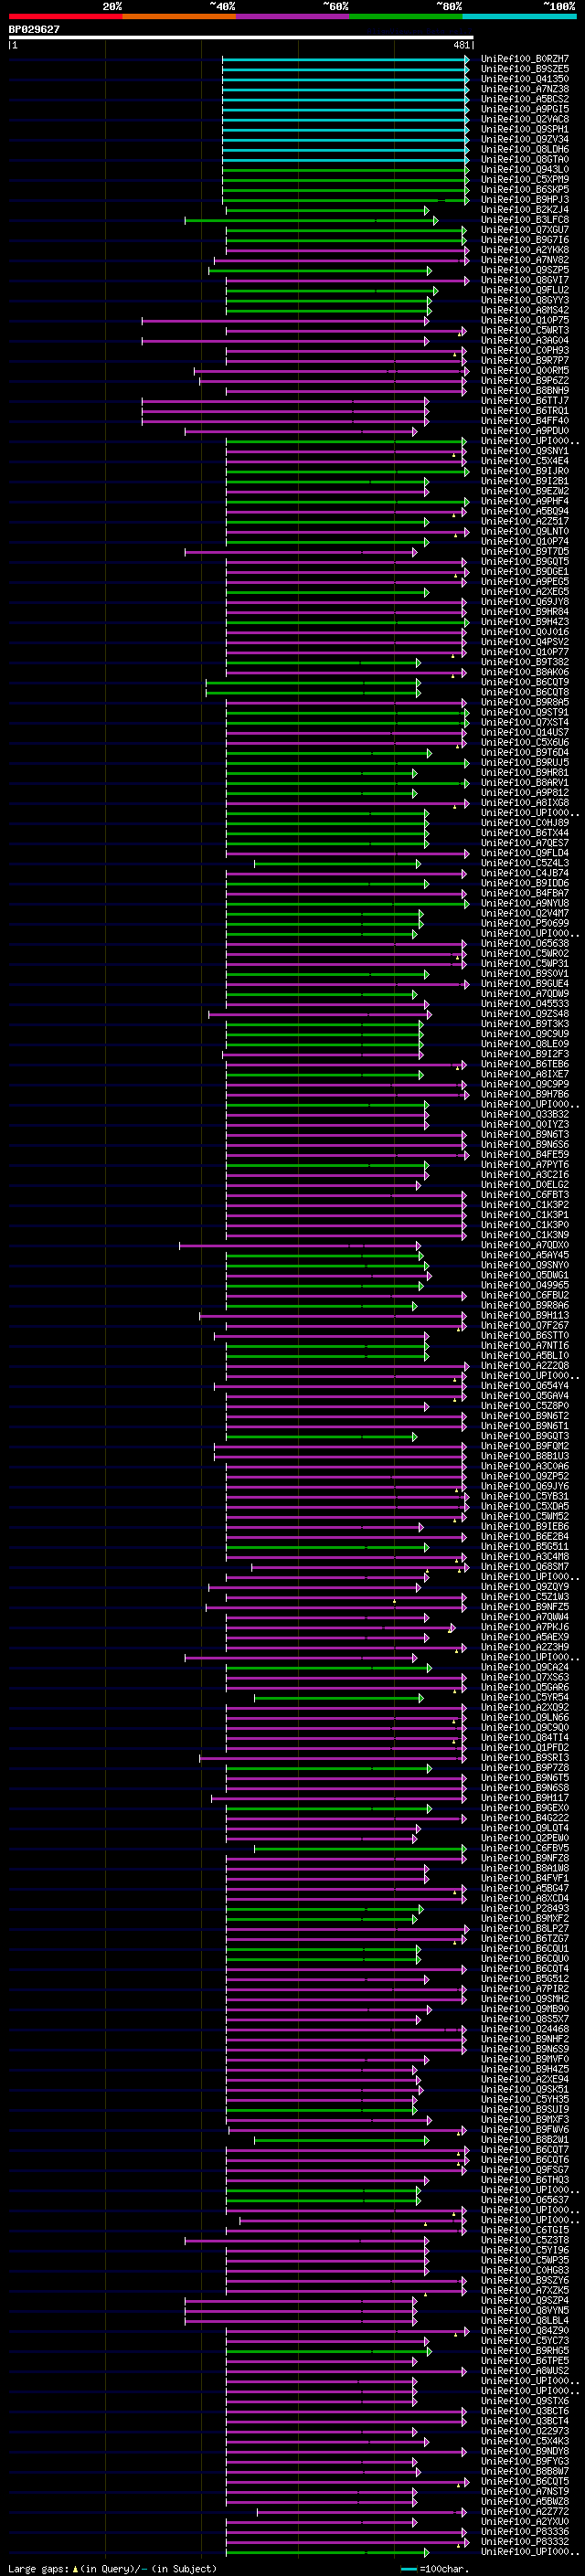The height and width of the screenshot is (2576, 585).
Task: Click the '=100char.' scale legend
Action: (444, 2568)
